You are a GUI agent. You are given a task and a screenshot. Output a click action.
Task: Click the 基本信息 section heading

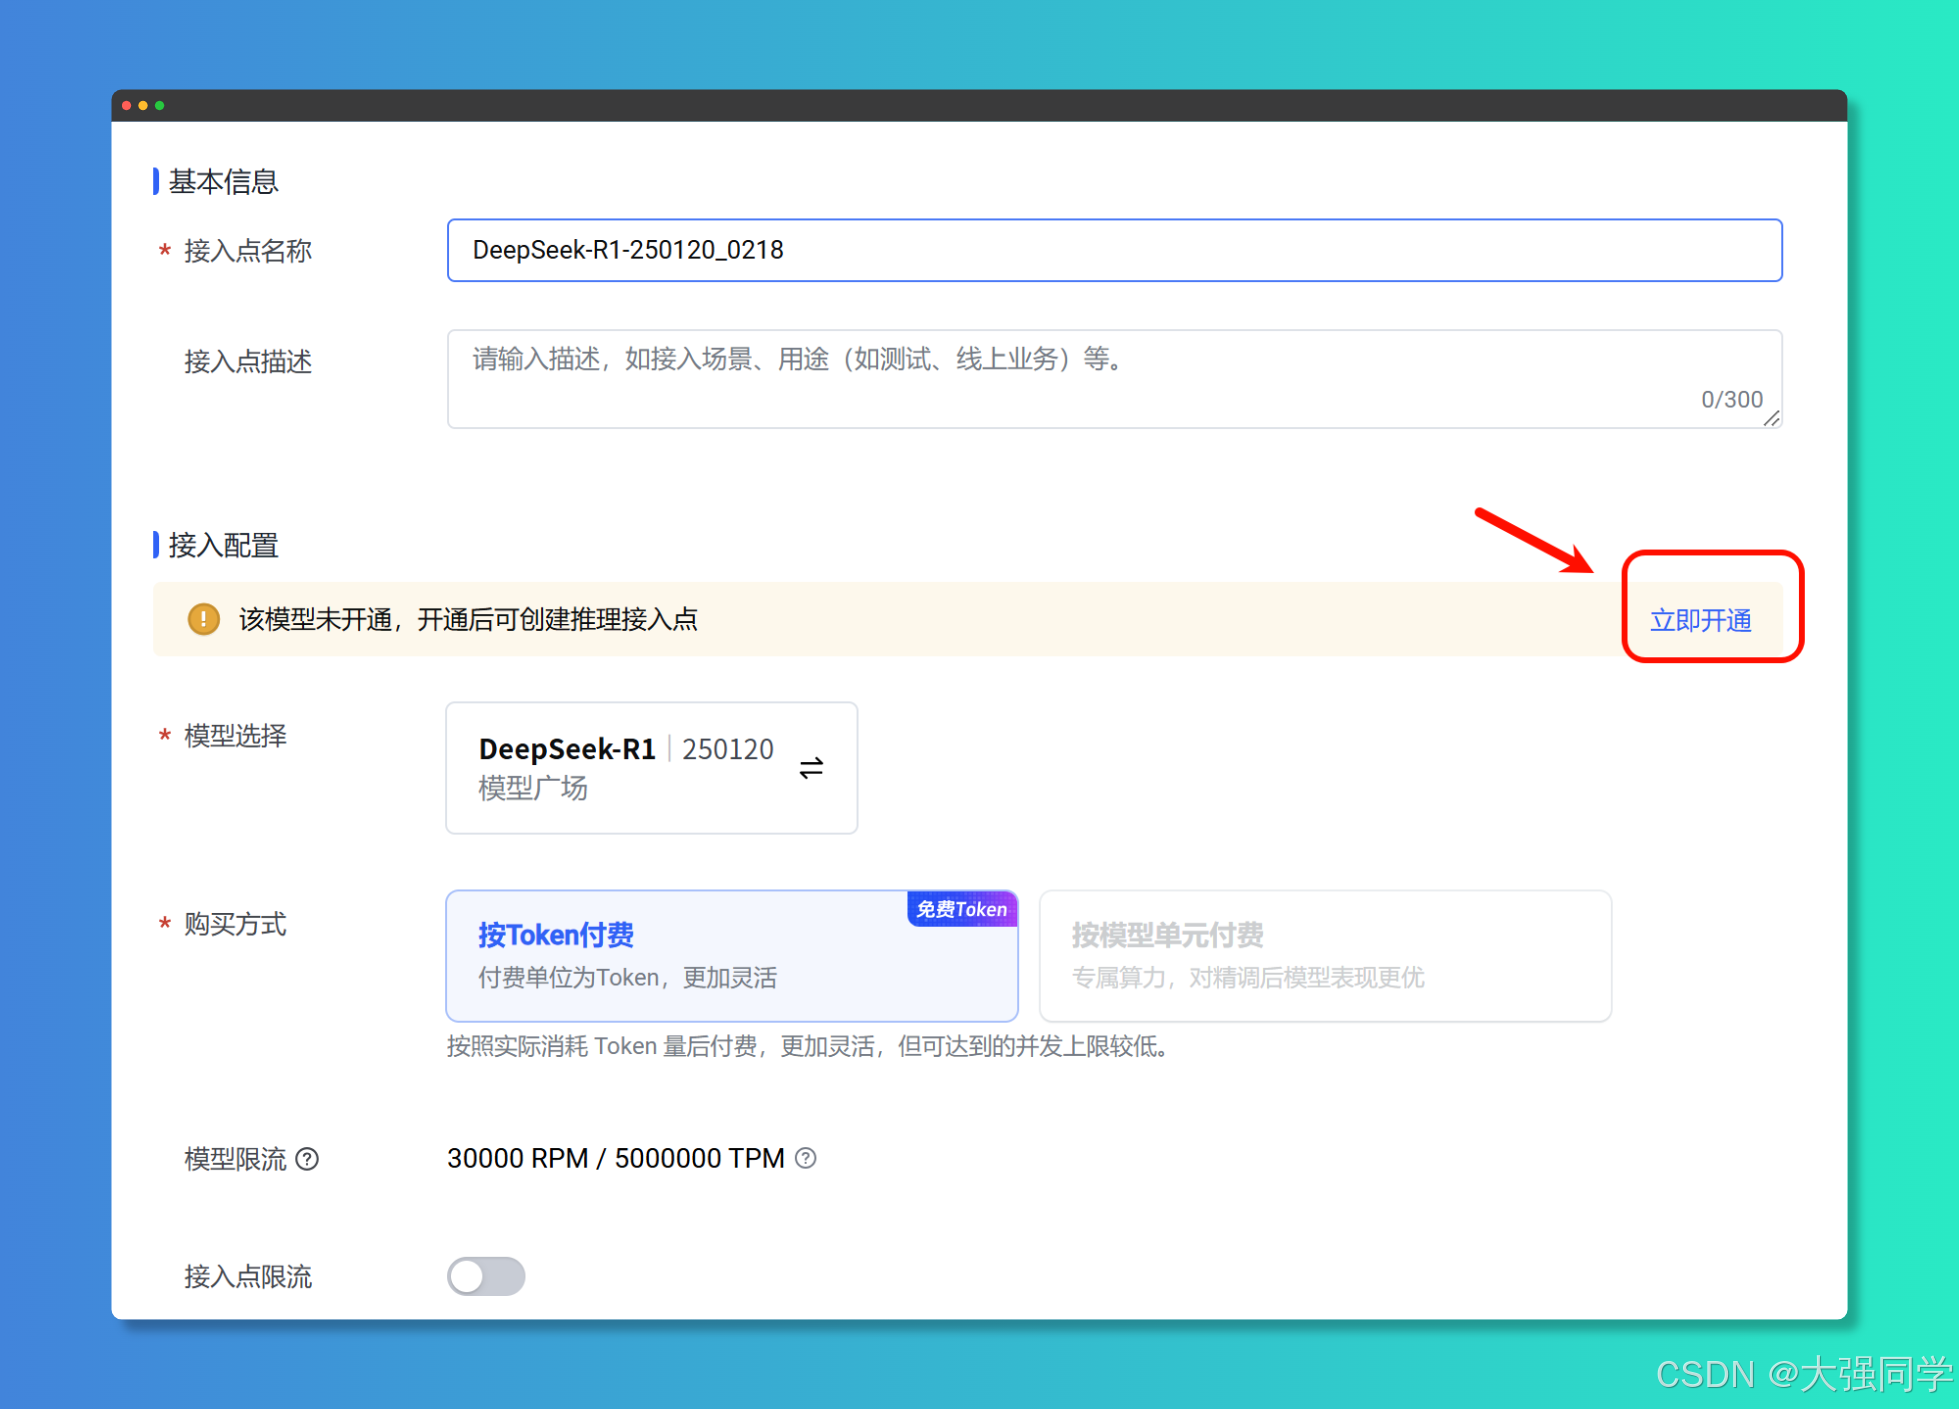tap(223, 182)
